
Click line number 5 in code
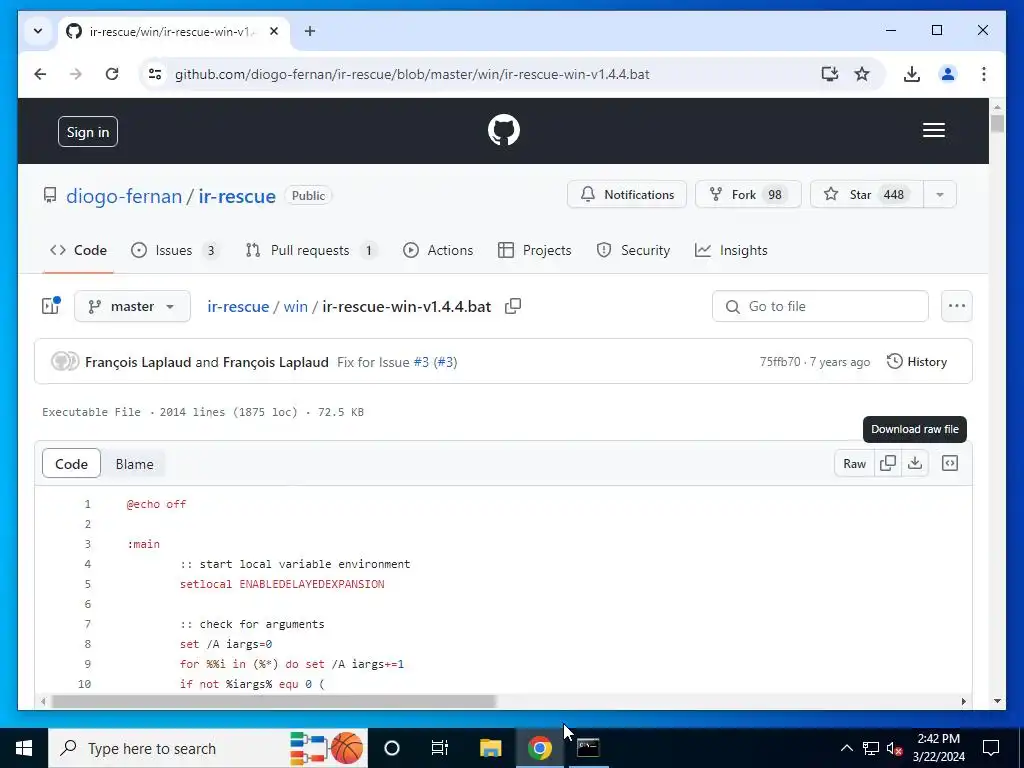pyautogui.click(x=88, y=584)
